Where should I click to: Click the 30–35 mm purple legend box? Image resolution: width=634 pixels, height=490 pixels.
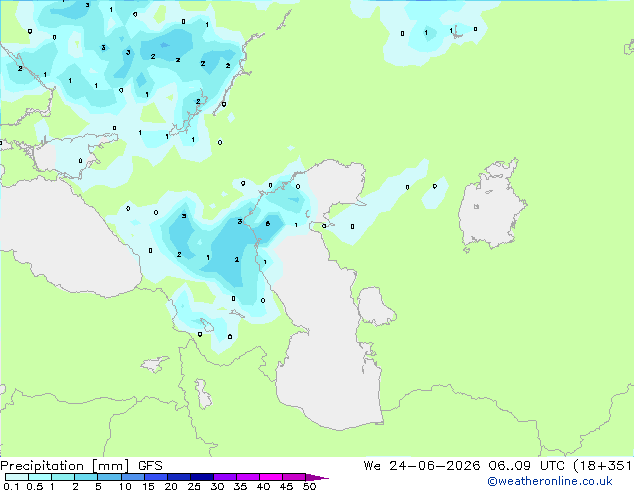pos(225,477)
